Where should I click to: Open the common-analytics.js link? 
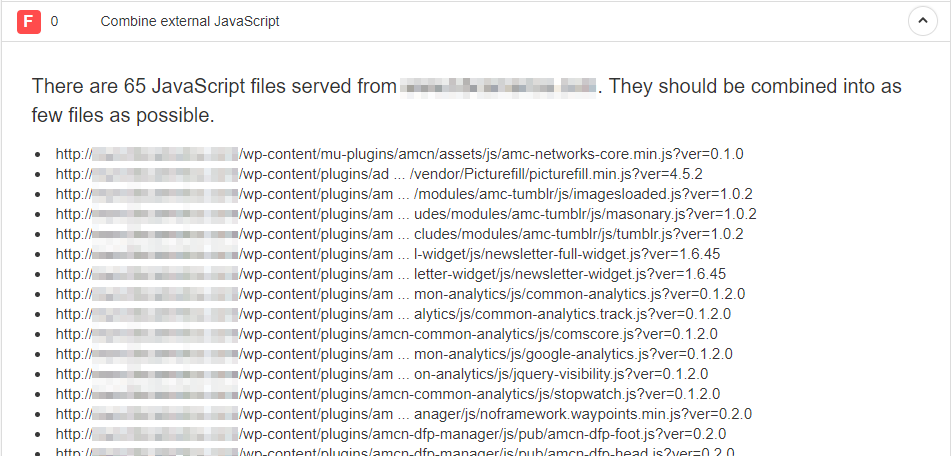click(x=400, y=294)
